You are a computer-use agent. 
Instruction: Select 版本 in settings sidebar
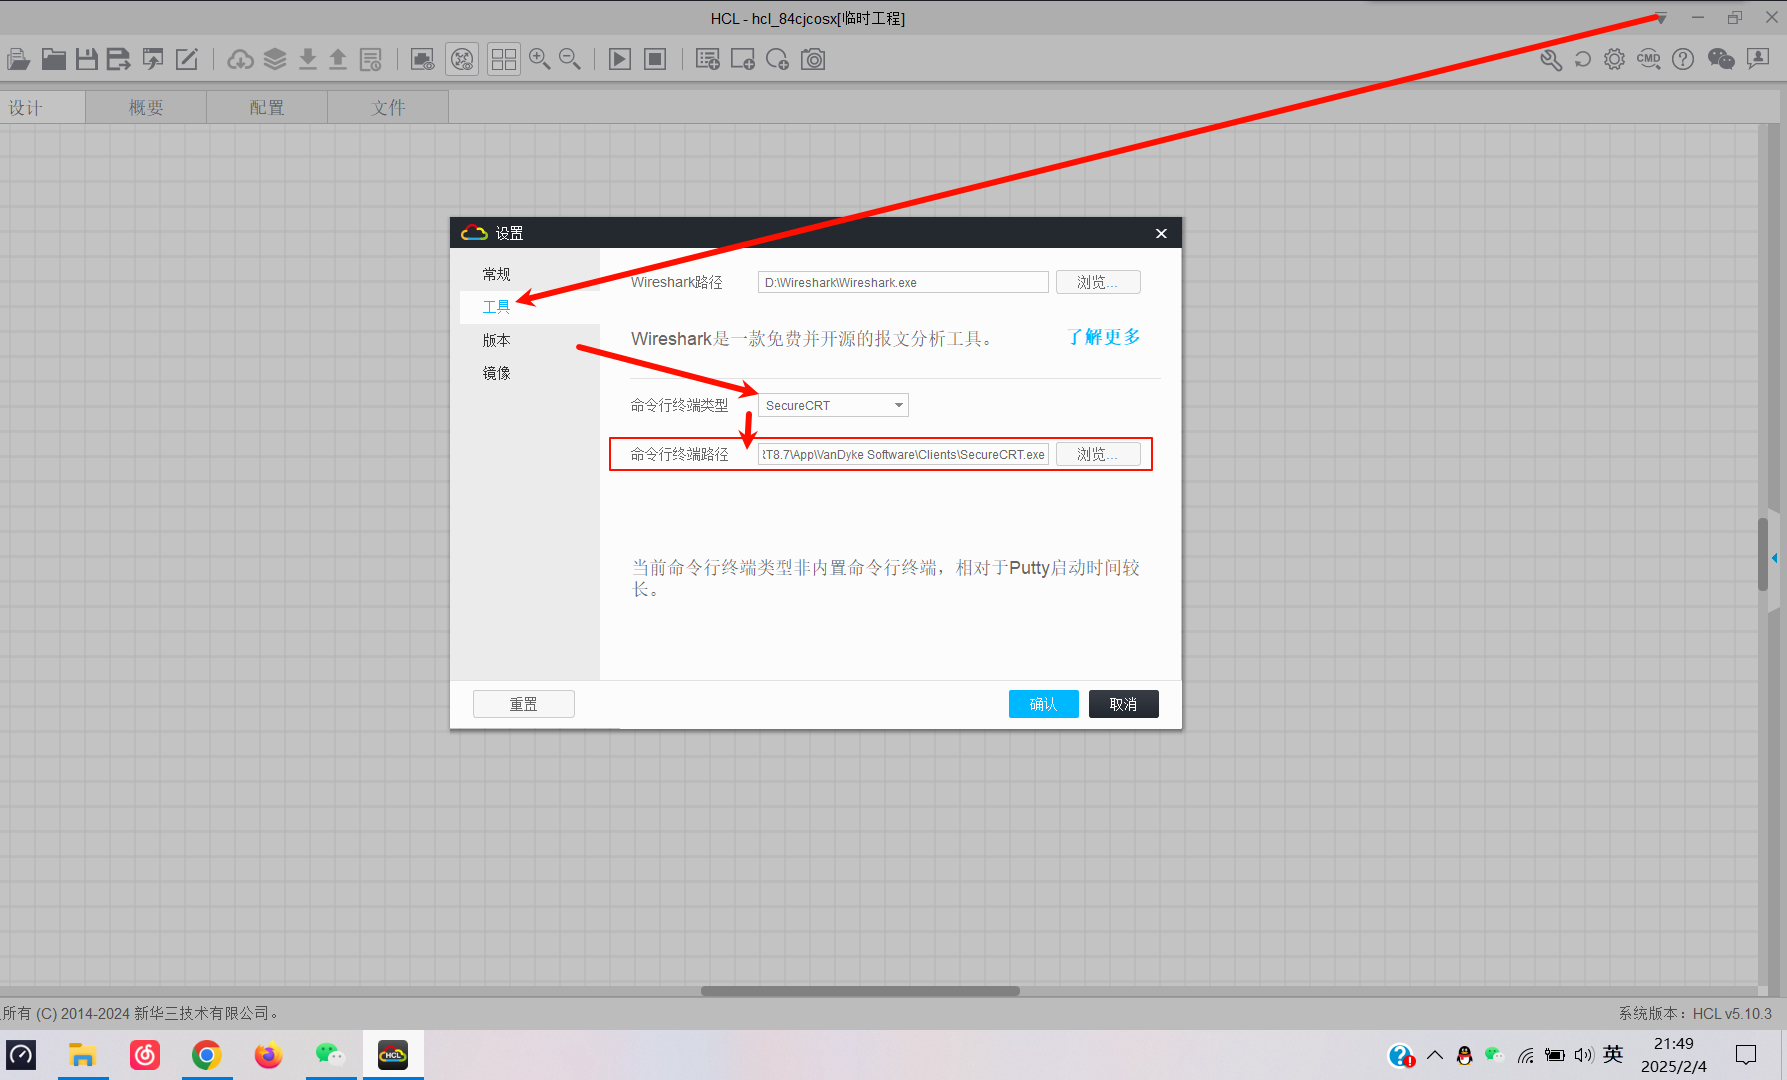point(497,340)
